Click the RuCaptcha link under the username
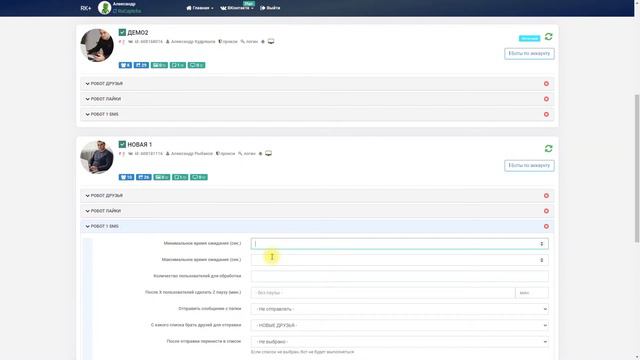 pyautogui.click(x=127, y=11)
